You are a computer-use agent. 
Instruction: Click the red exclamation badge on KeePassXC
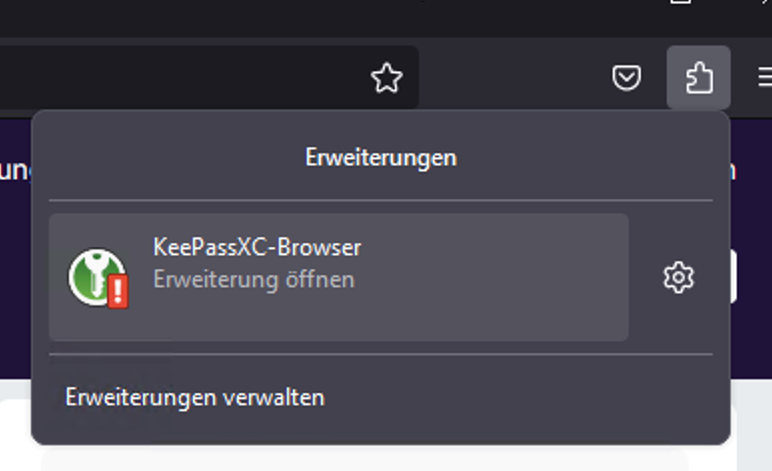tap(118, 291)
